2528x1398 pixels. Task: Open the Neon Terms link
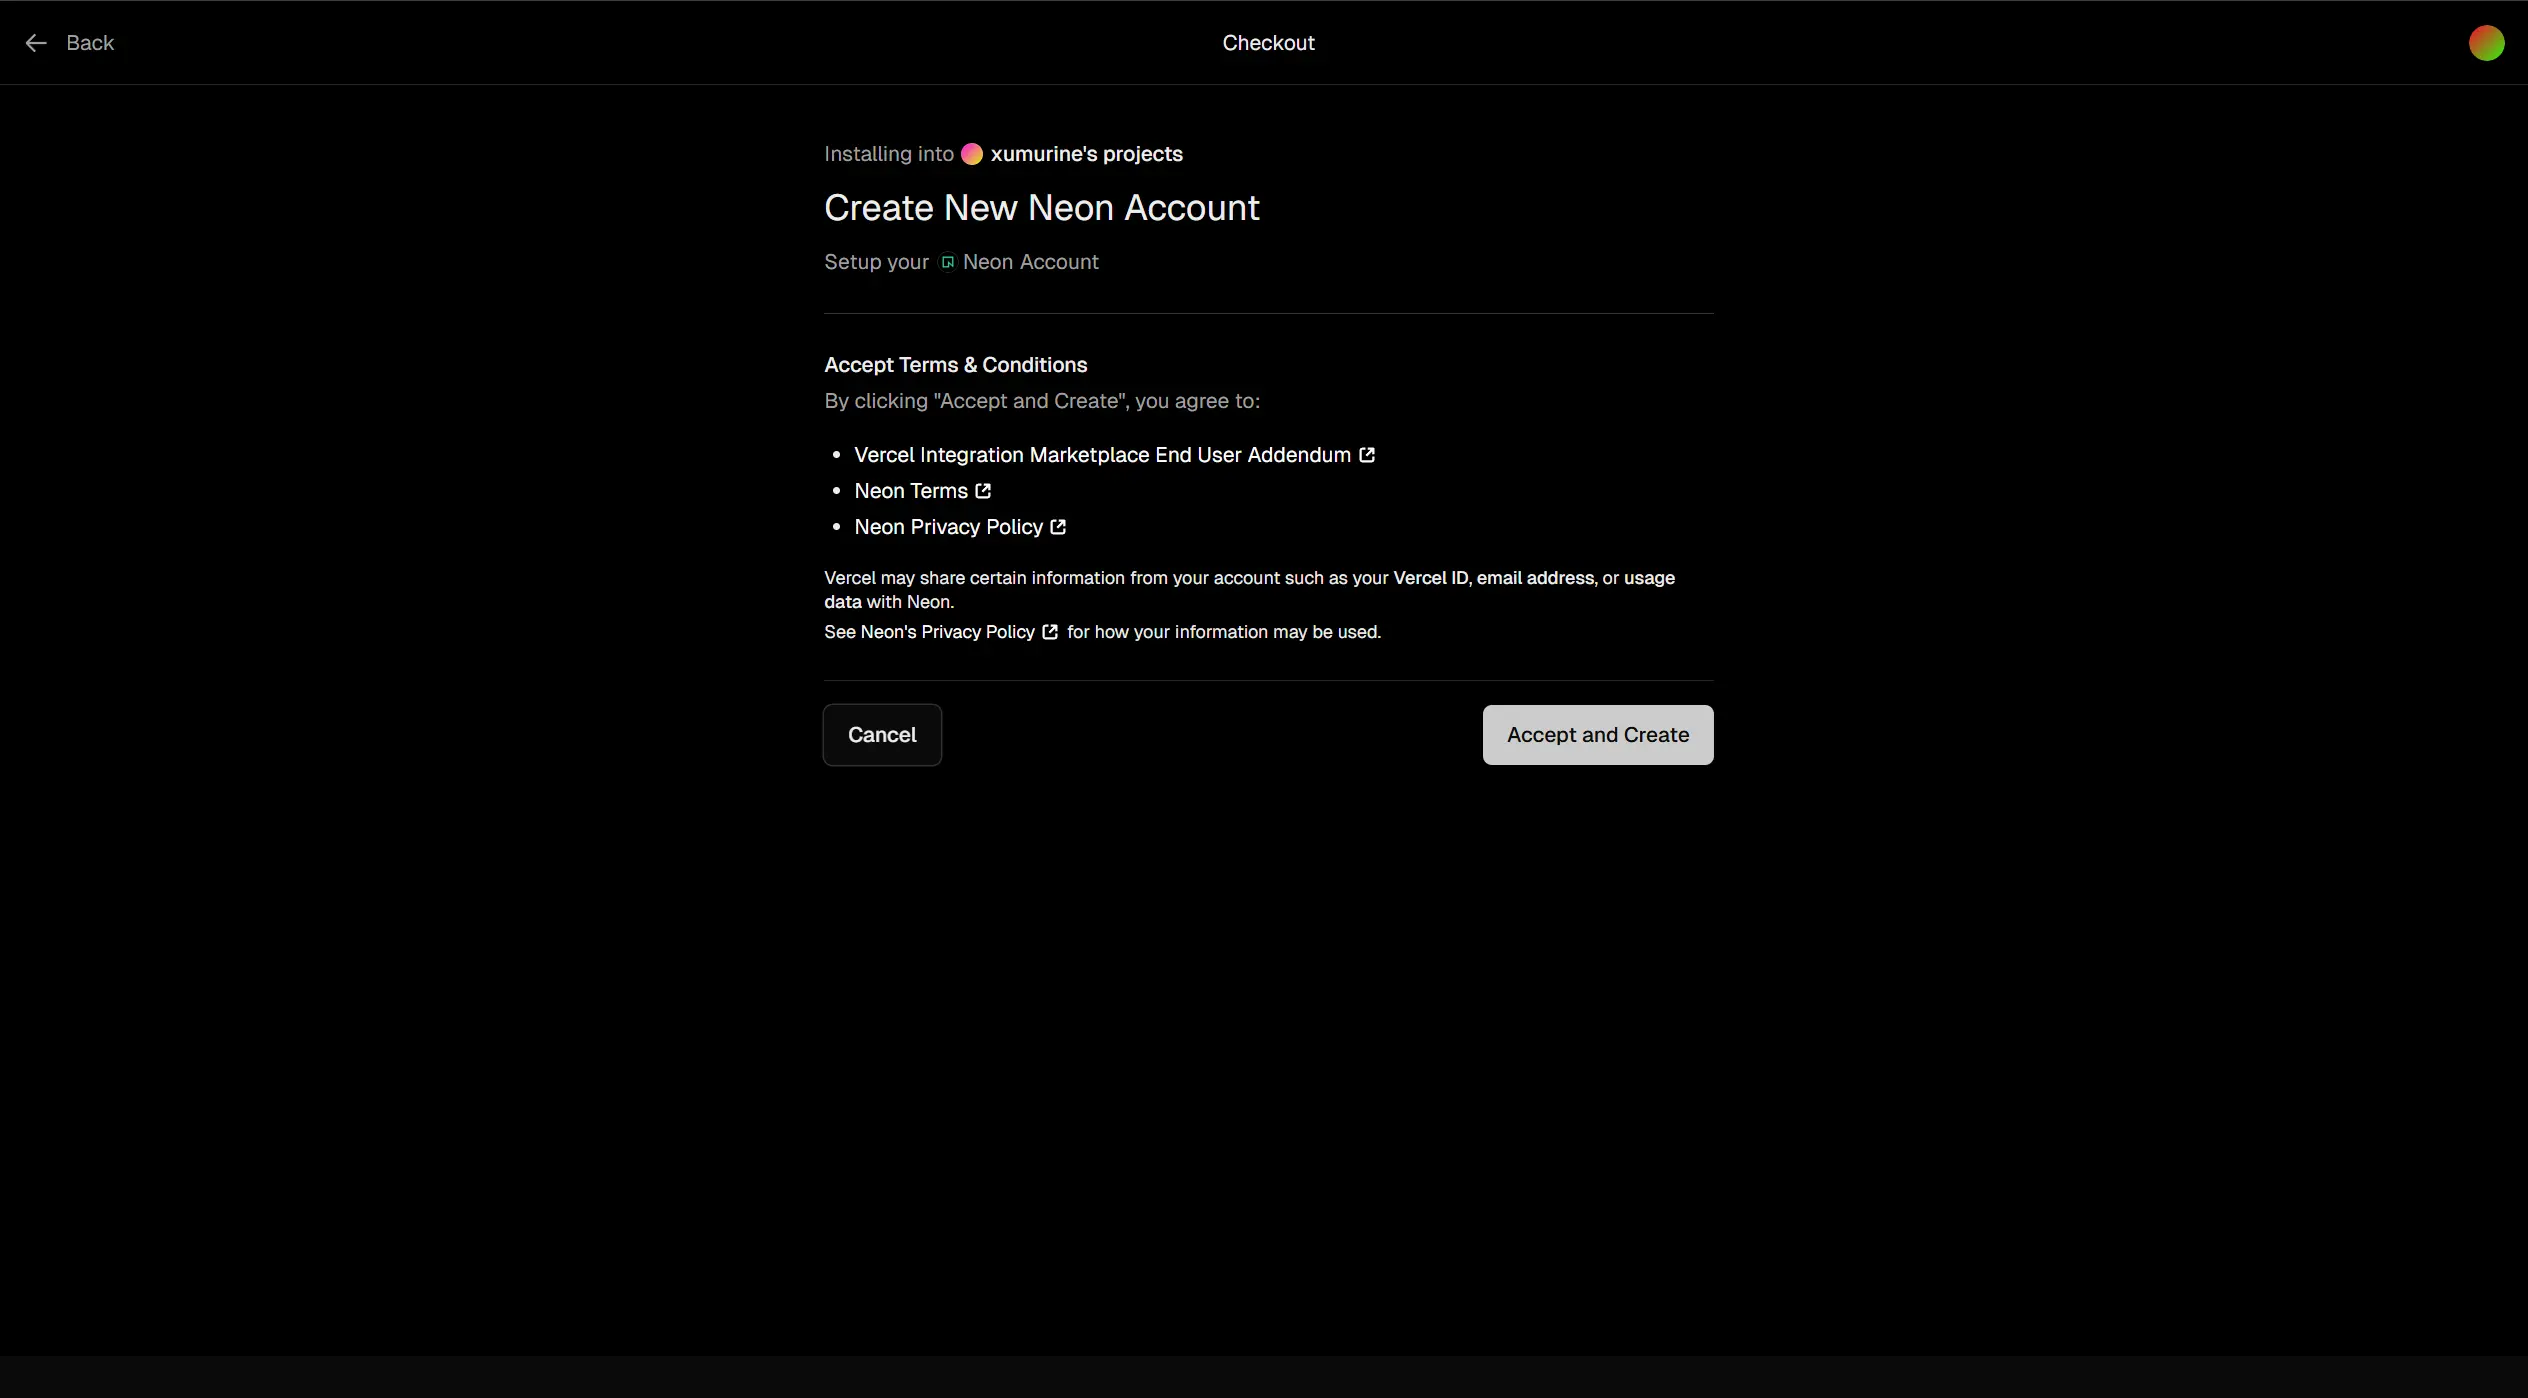click(x=910, y=491)
